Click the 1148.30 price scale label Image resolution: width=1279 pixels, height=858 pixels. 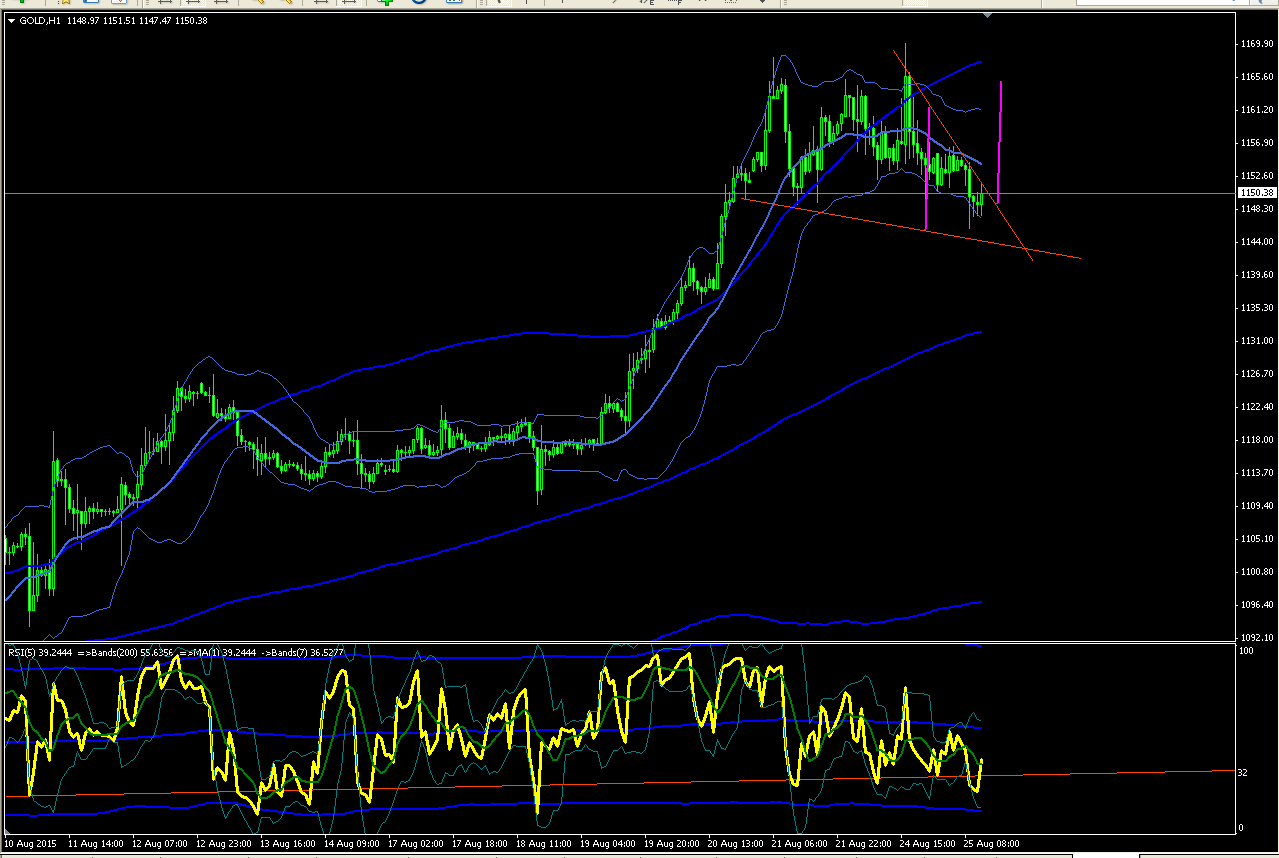(1256, 209)
